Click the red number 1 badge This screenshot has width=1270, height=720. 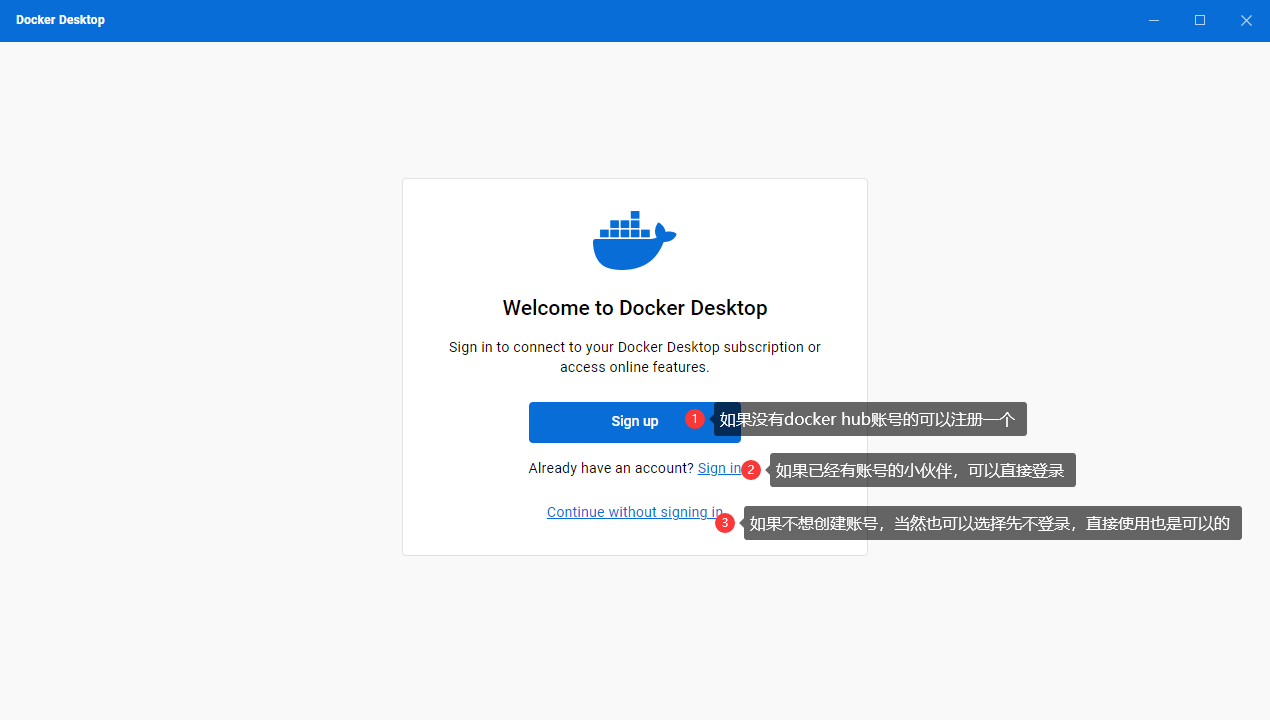click(696, 419)
